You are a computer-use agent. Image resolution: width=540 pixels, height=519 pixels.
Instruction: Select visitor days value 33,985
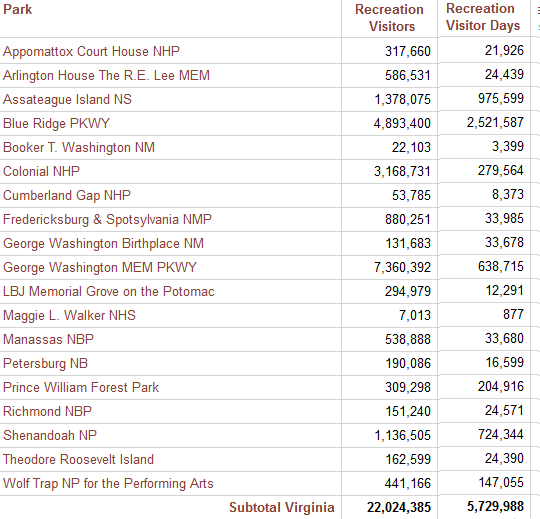pyautogui.click(x=504, y=219)
